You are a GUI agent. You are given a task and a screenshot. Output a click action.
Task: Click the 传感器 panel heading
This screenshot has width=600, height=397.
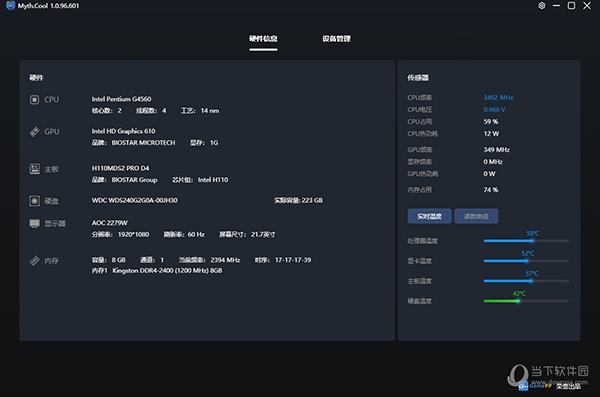(418, 78)
